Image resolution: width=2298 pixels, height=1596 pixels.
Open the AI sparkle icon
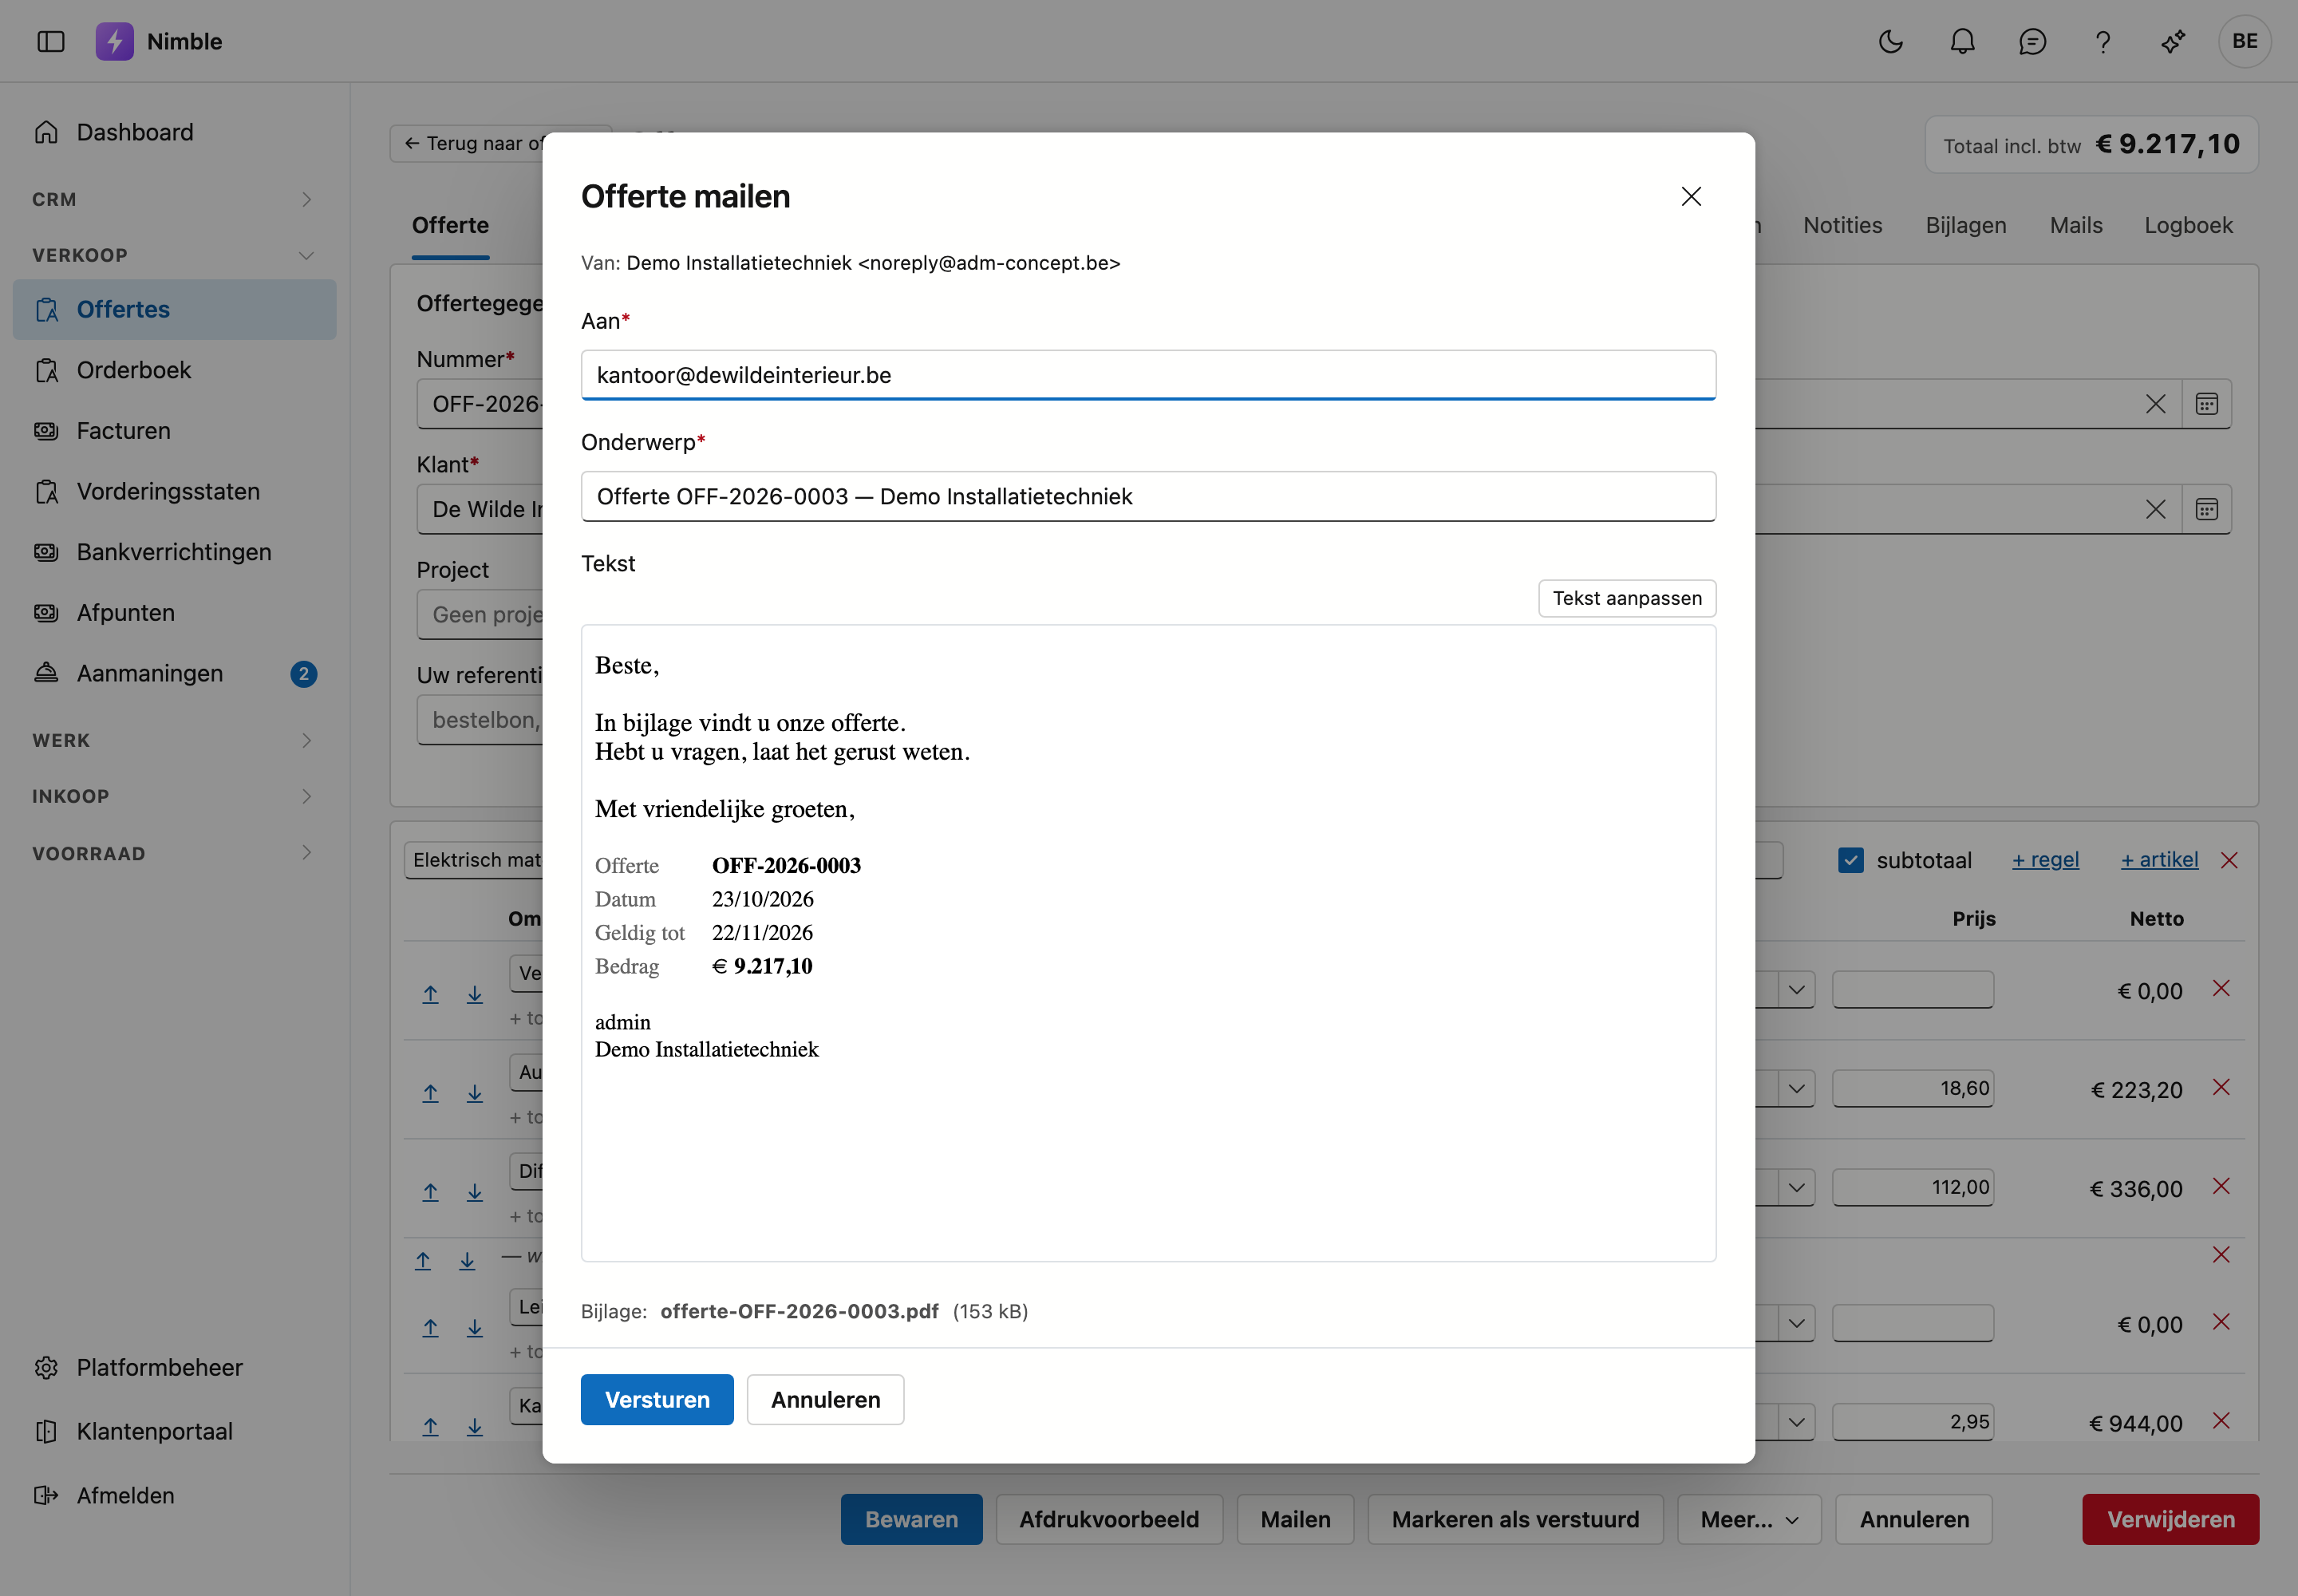[x=2172, y=41]
